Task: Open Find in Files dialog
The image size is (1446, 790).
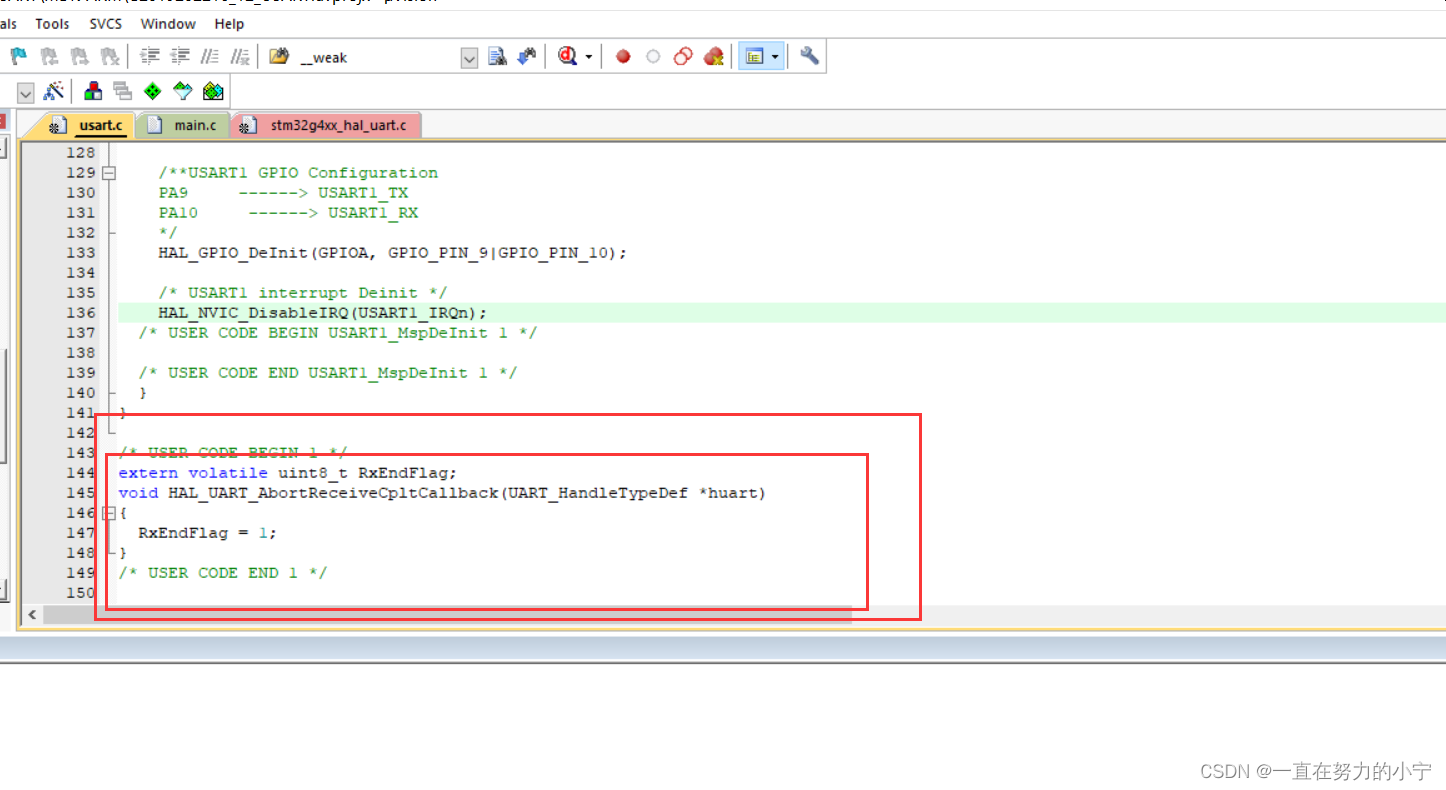Action: coord(279,57)
